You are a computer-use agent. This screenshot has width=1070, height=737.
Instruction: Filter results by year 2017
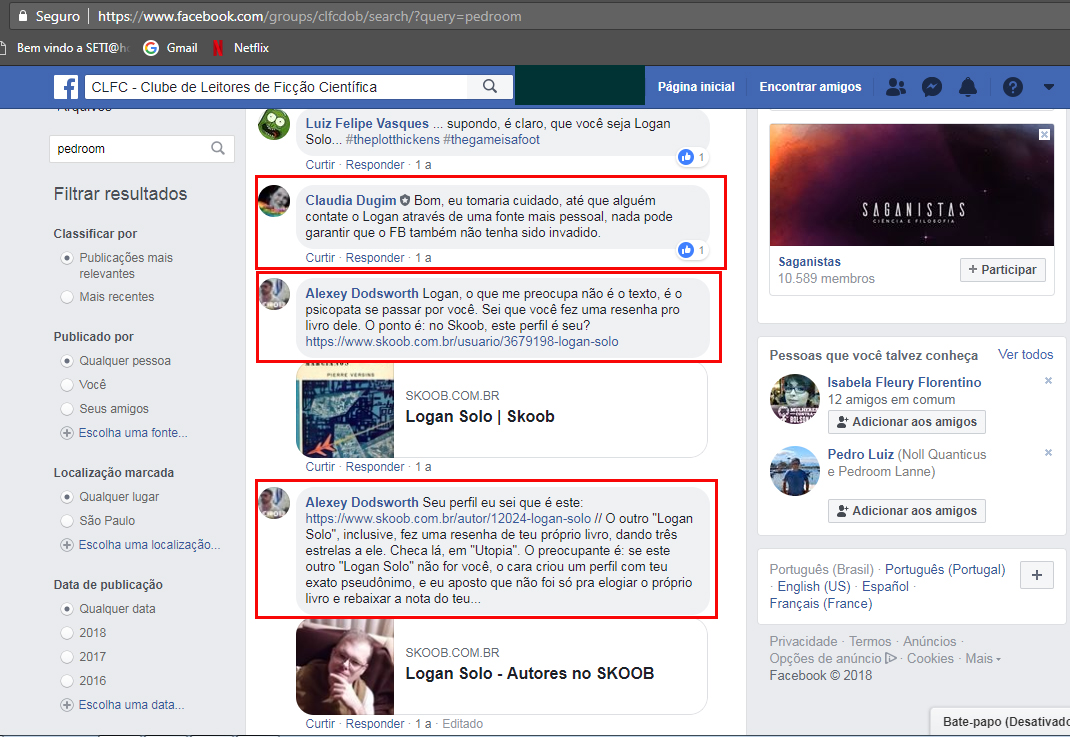[66, 657]
